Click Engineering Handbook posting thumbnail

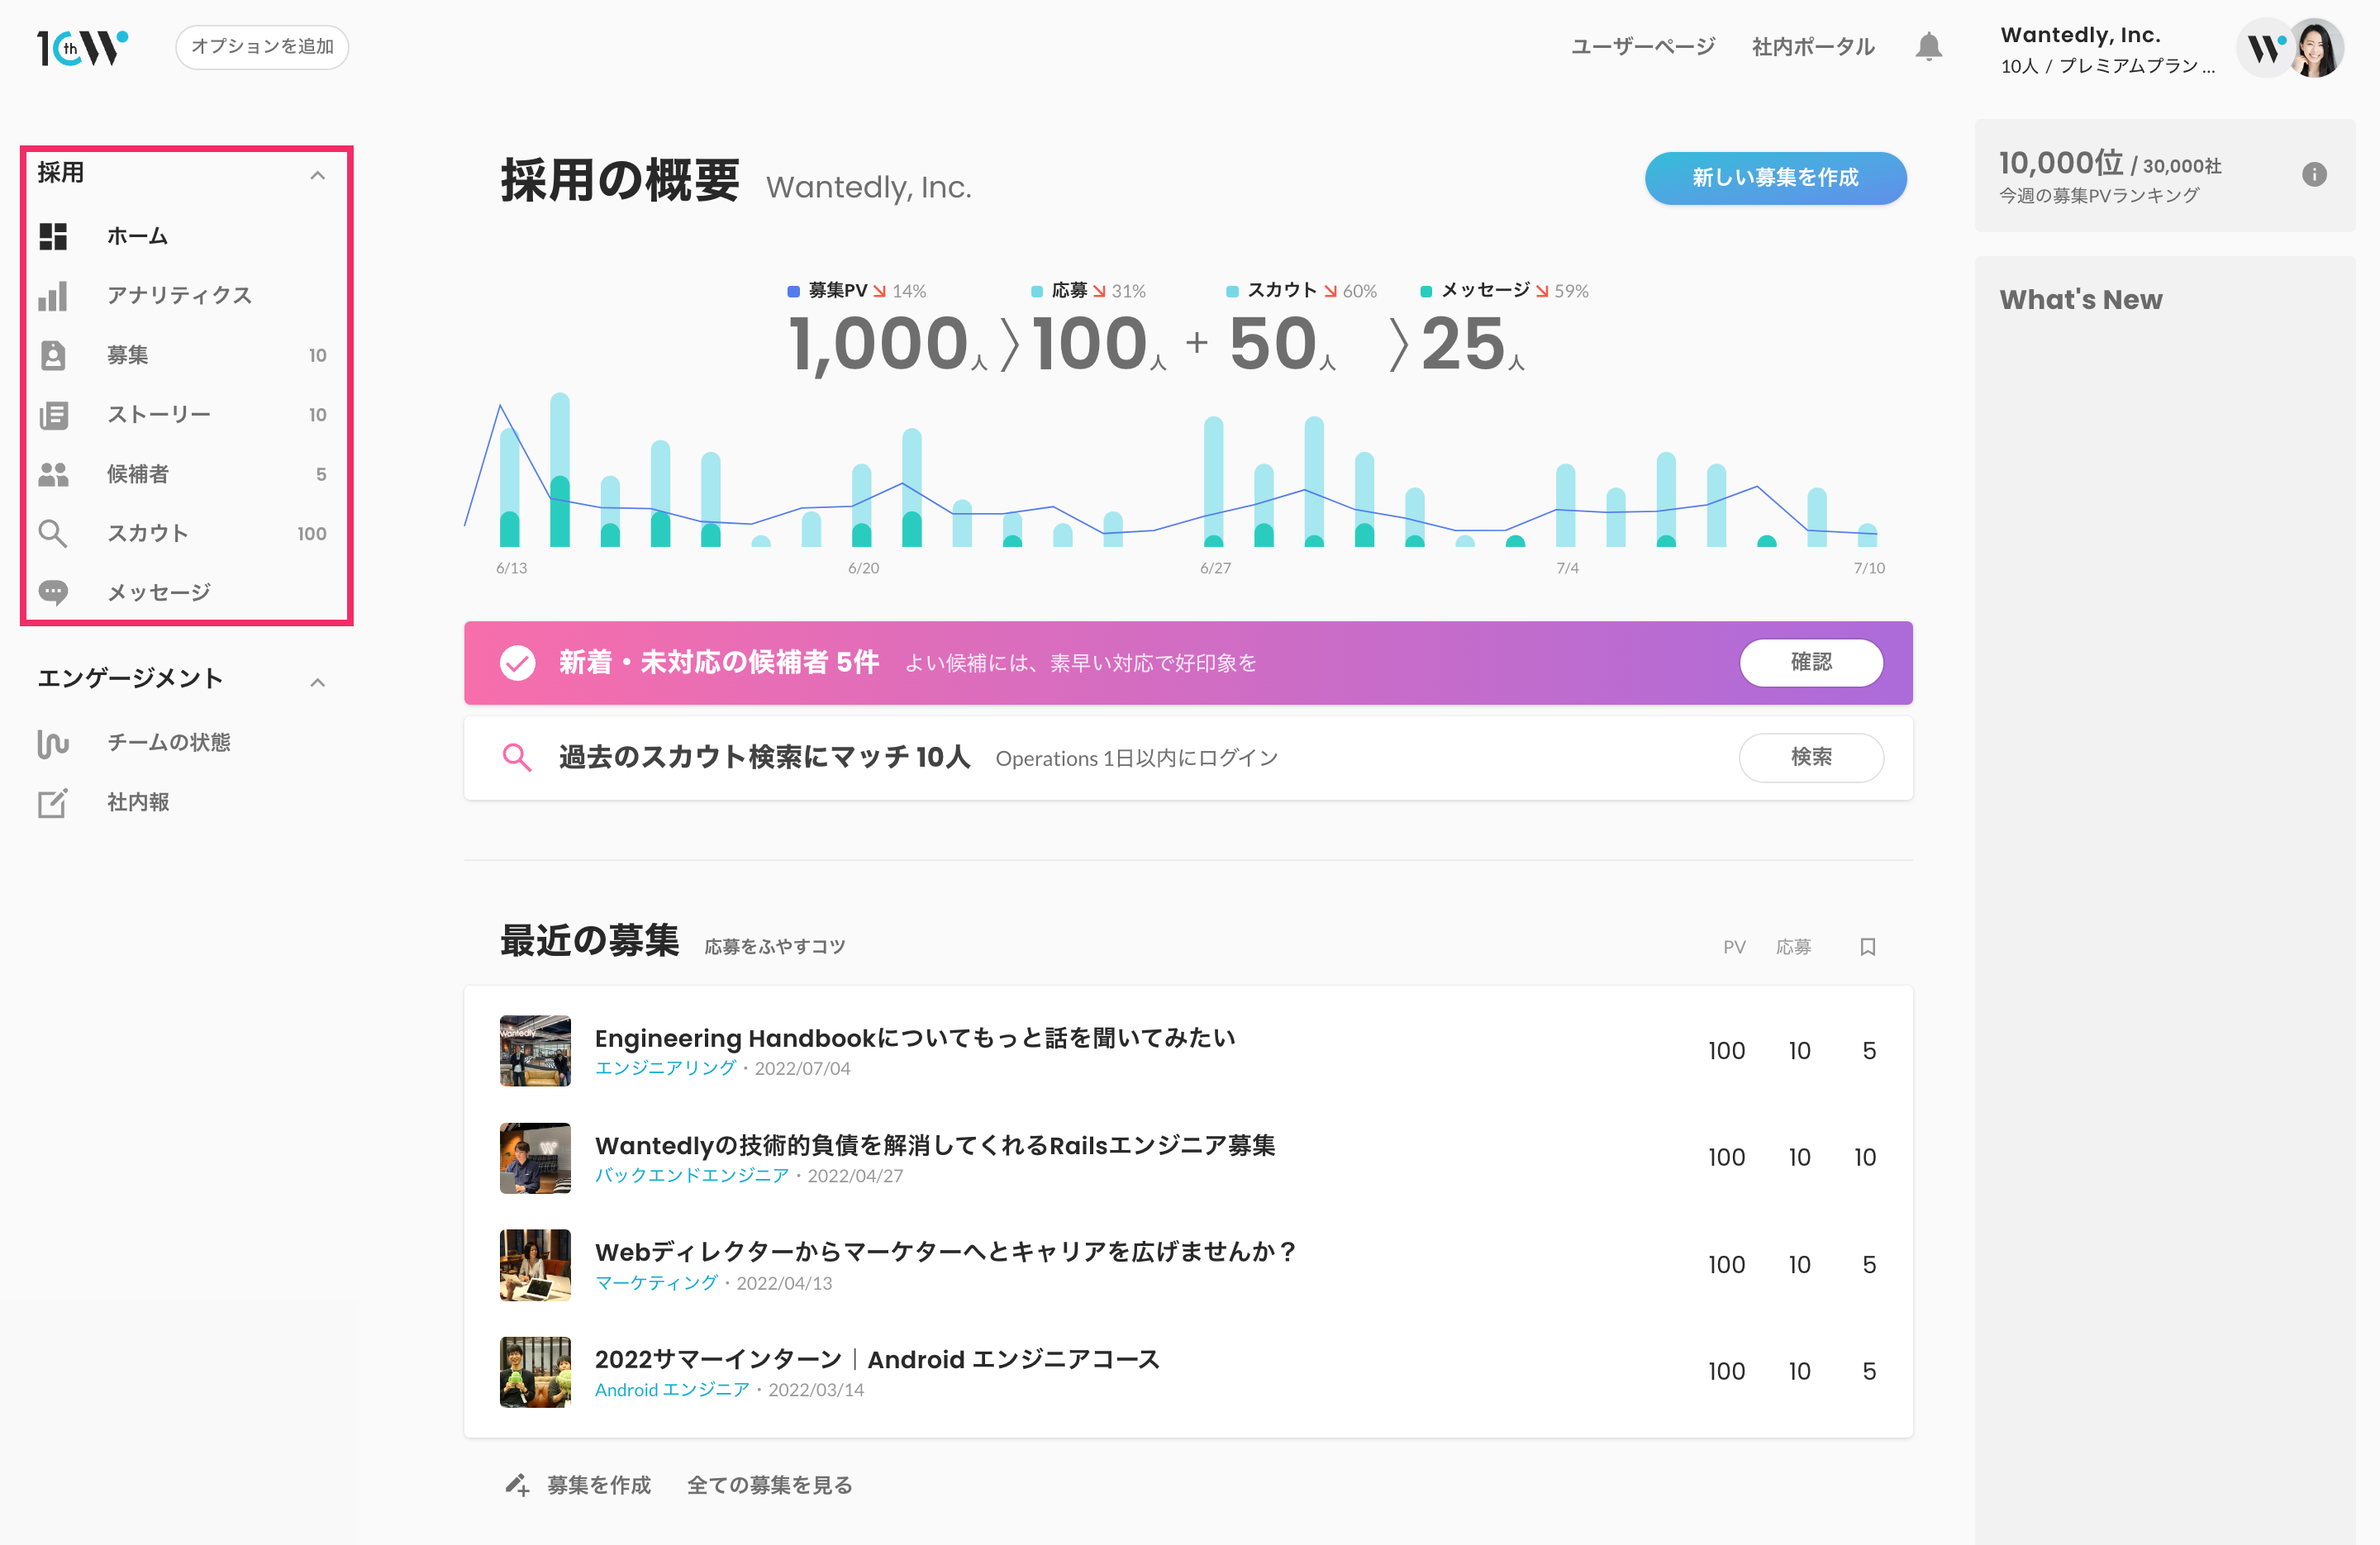(535, 1051)
